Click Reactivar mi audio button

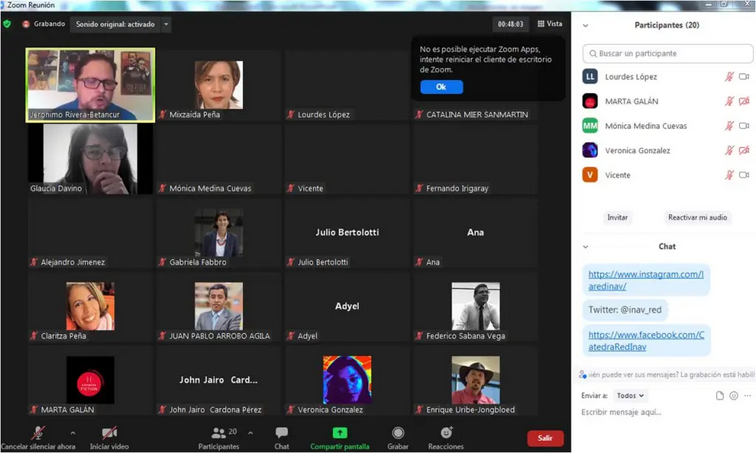coord(697,217)
